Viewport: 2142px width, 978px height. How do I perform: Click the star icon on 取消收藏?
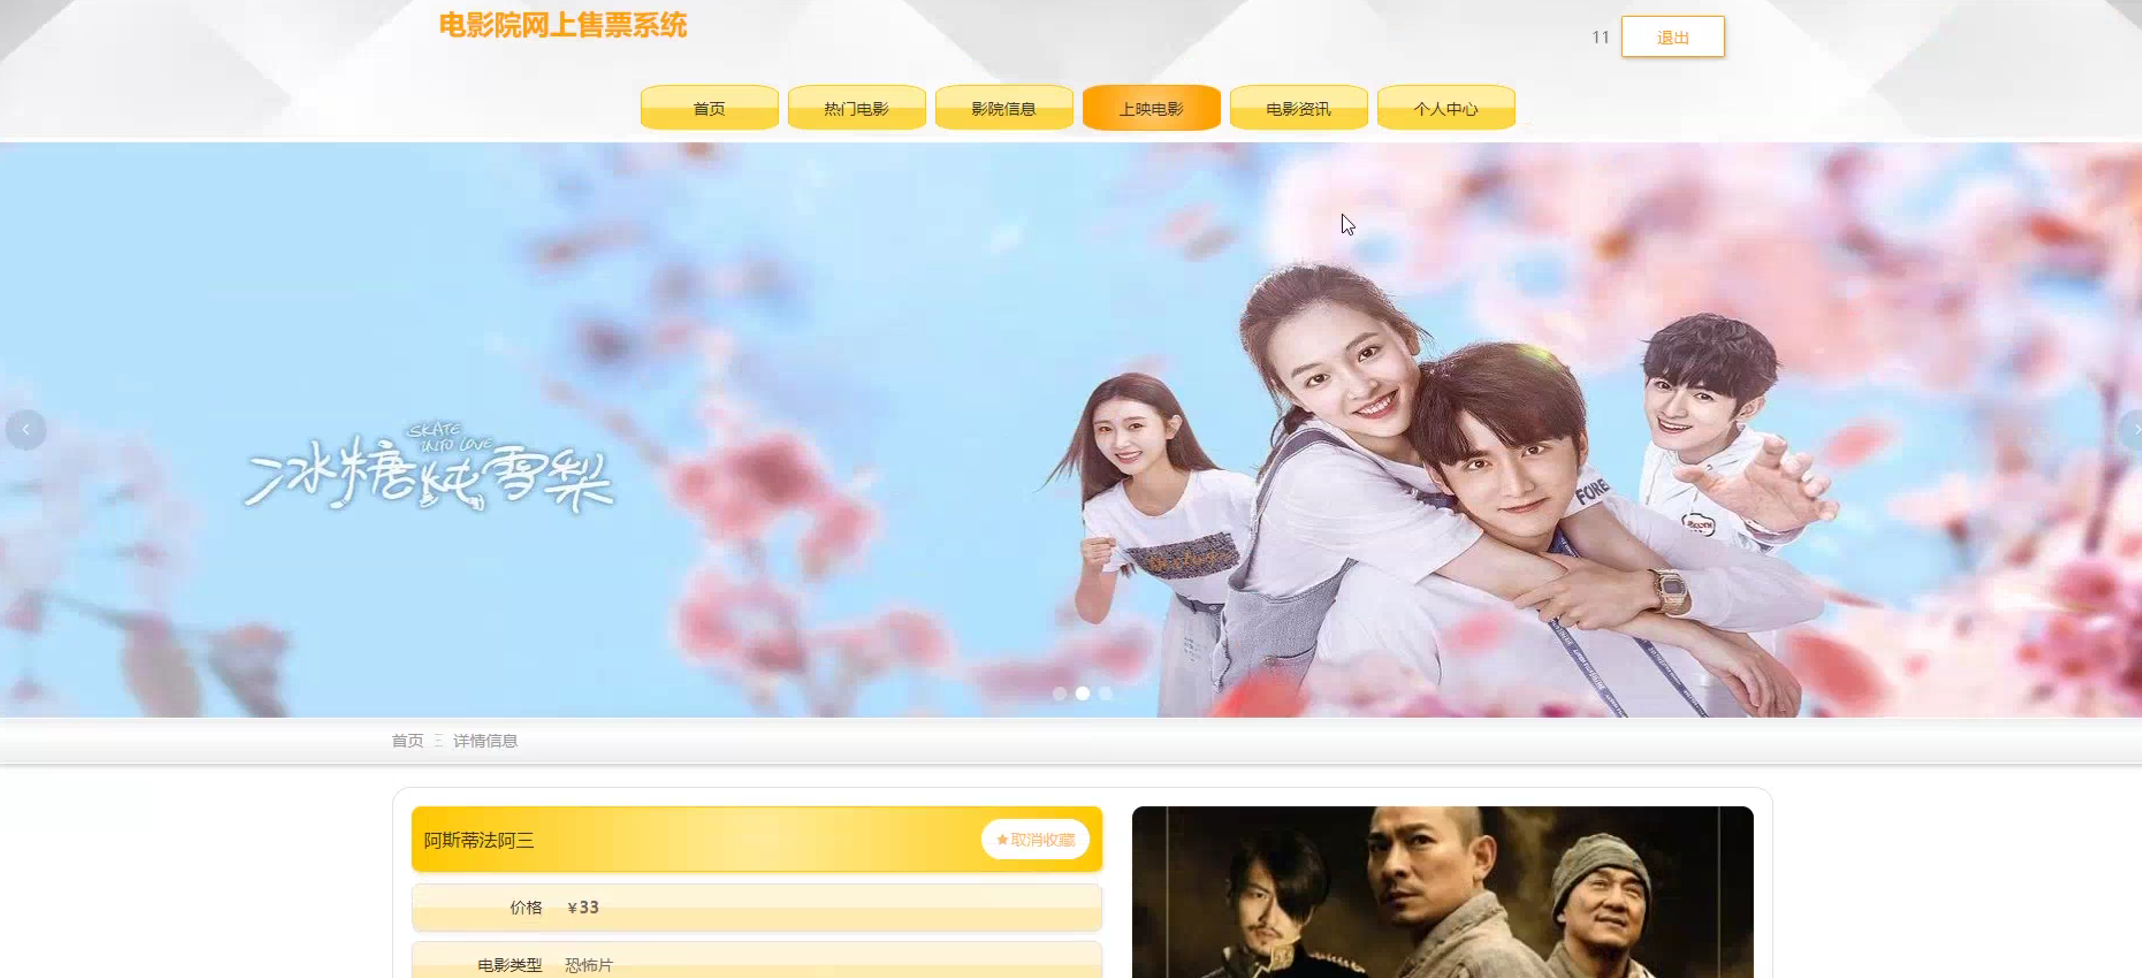pos(1002,840)
